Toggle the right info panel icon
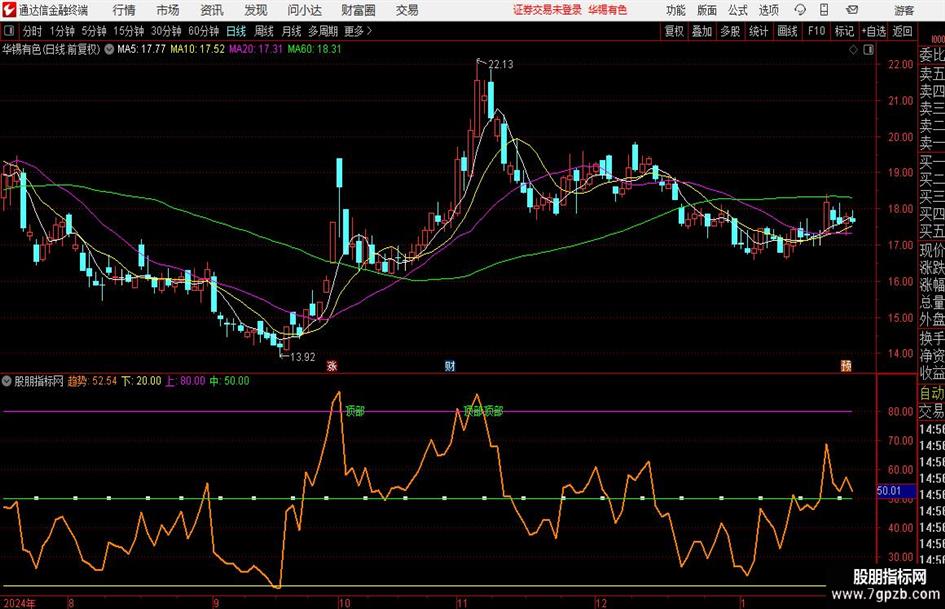This screenshot has height=609, width=945. coord(868,49)
